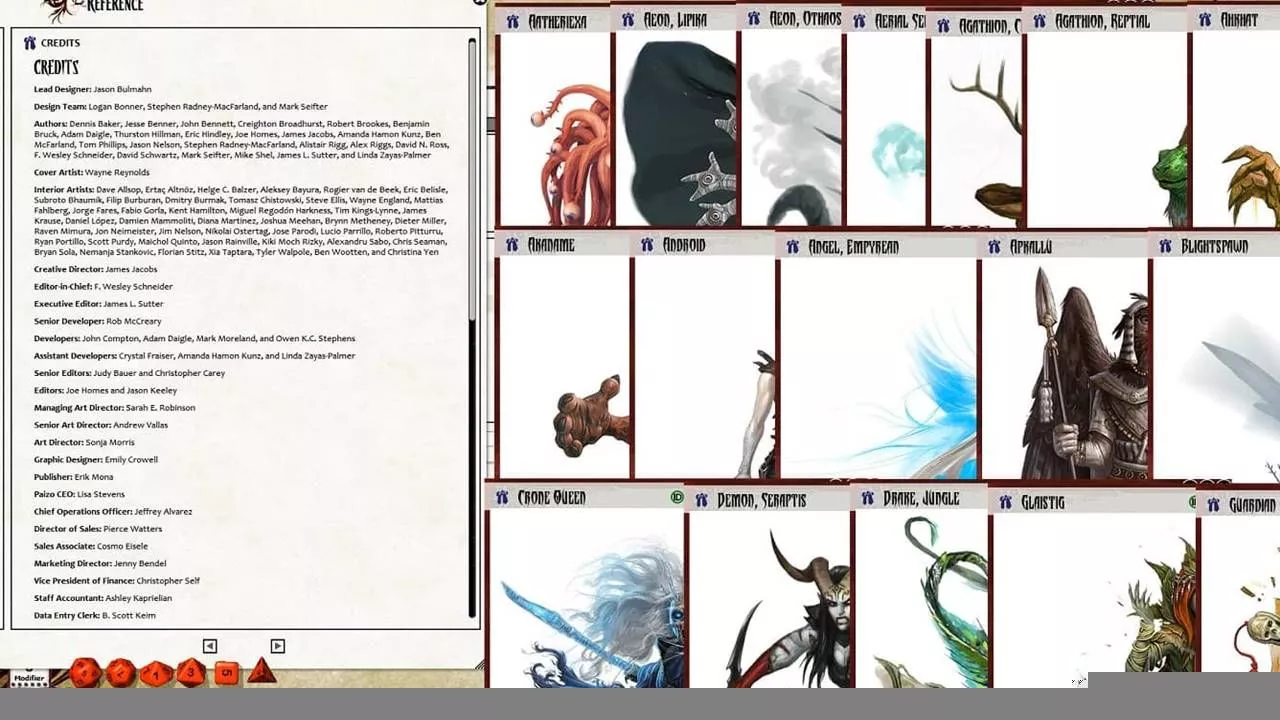Go to previous reference page
Image resolution: width=1280 pixels, height=720 pixels.
point(209,646)
